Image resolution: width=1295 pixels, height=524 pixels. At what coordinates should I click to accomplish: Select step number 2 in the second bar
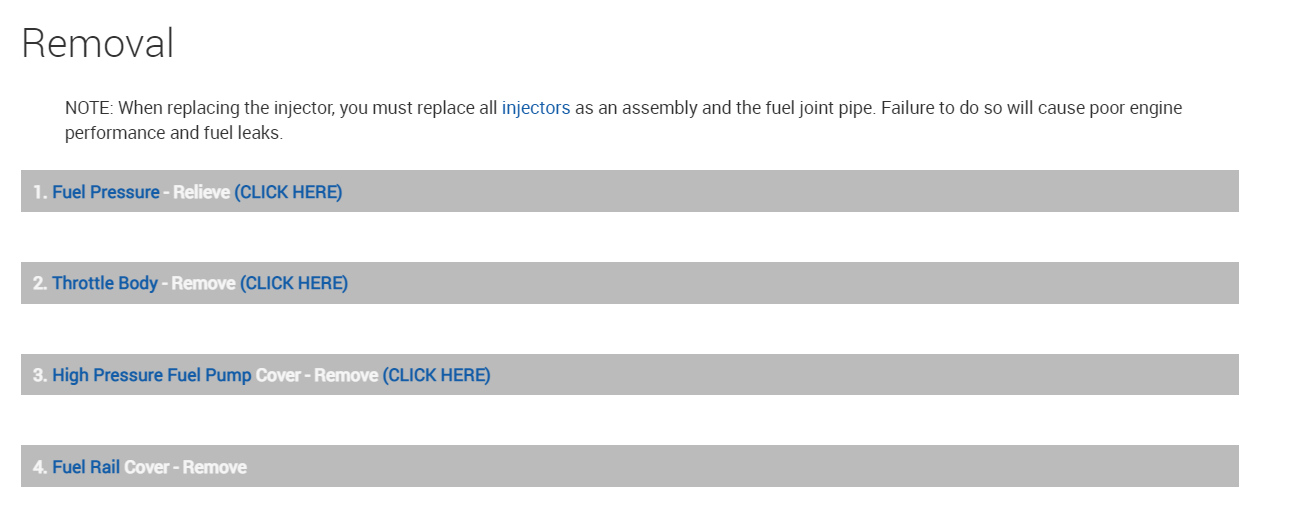[39, 283]
